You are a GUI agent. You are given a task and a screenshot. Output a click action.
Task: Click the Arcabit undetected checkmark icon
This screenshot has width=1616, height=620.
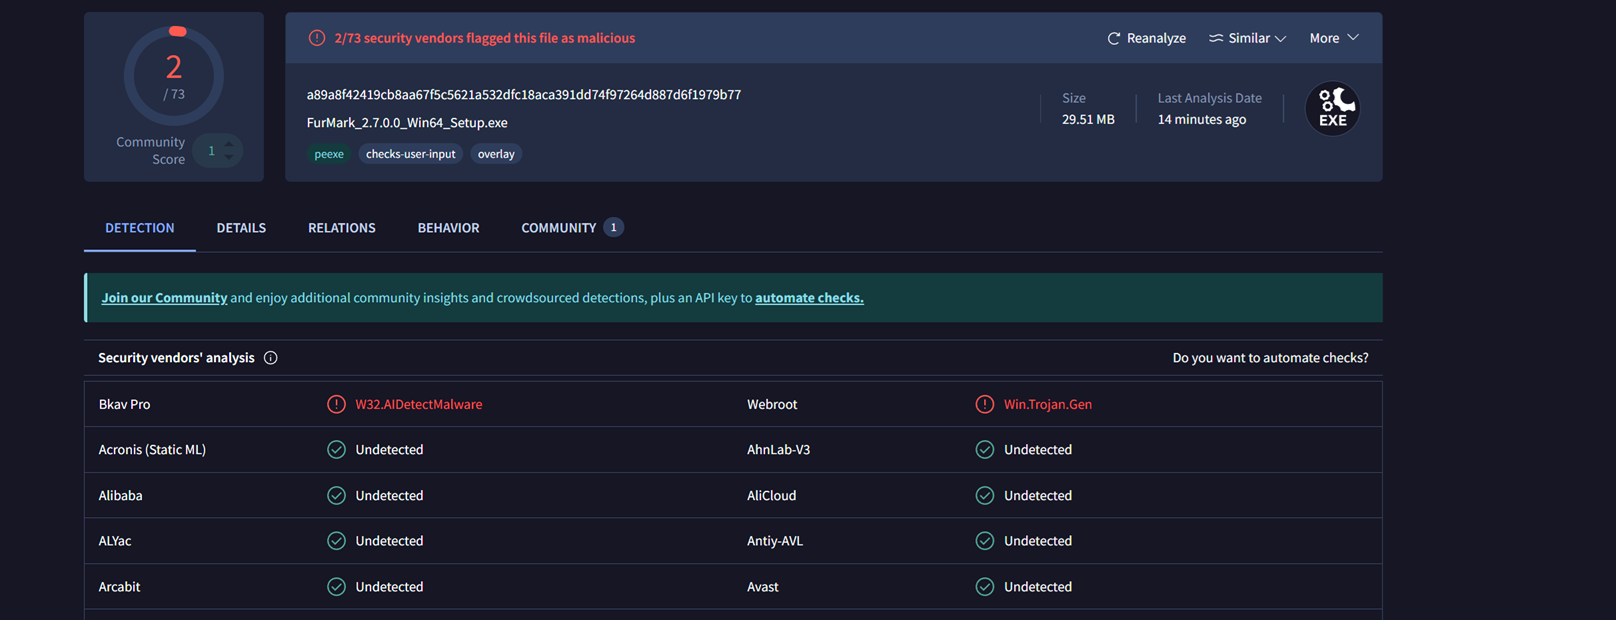click(336, 587)
